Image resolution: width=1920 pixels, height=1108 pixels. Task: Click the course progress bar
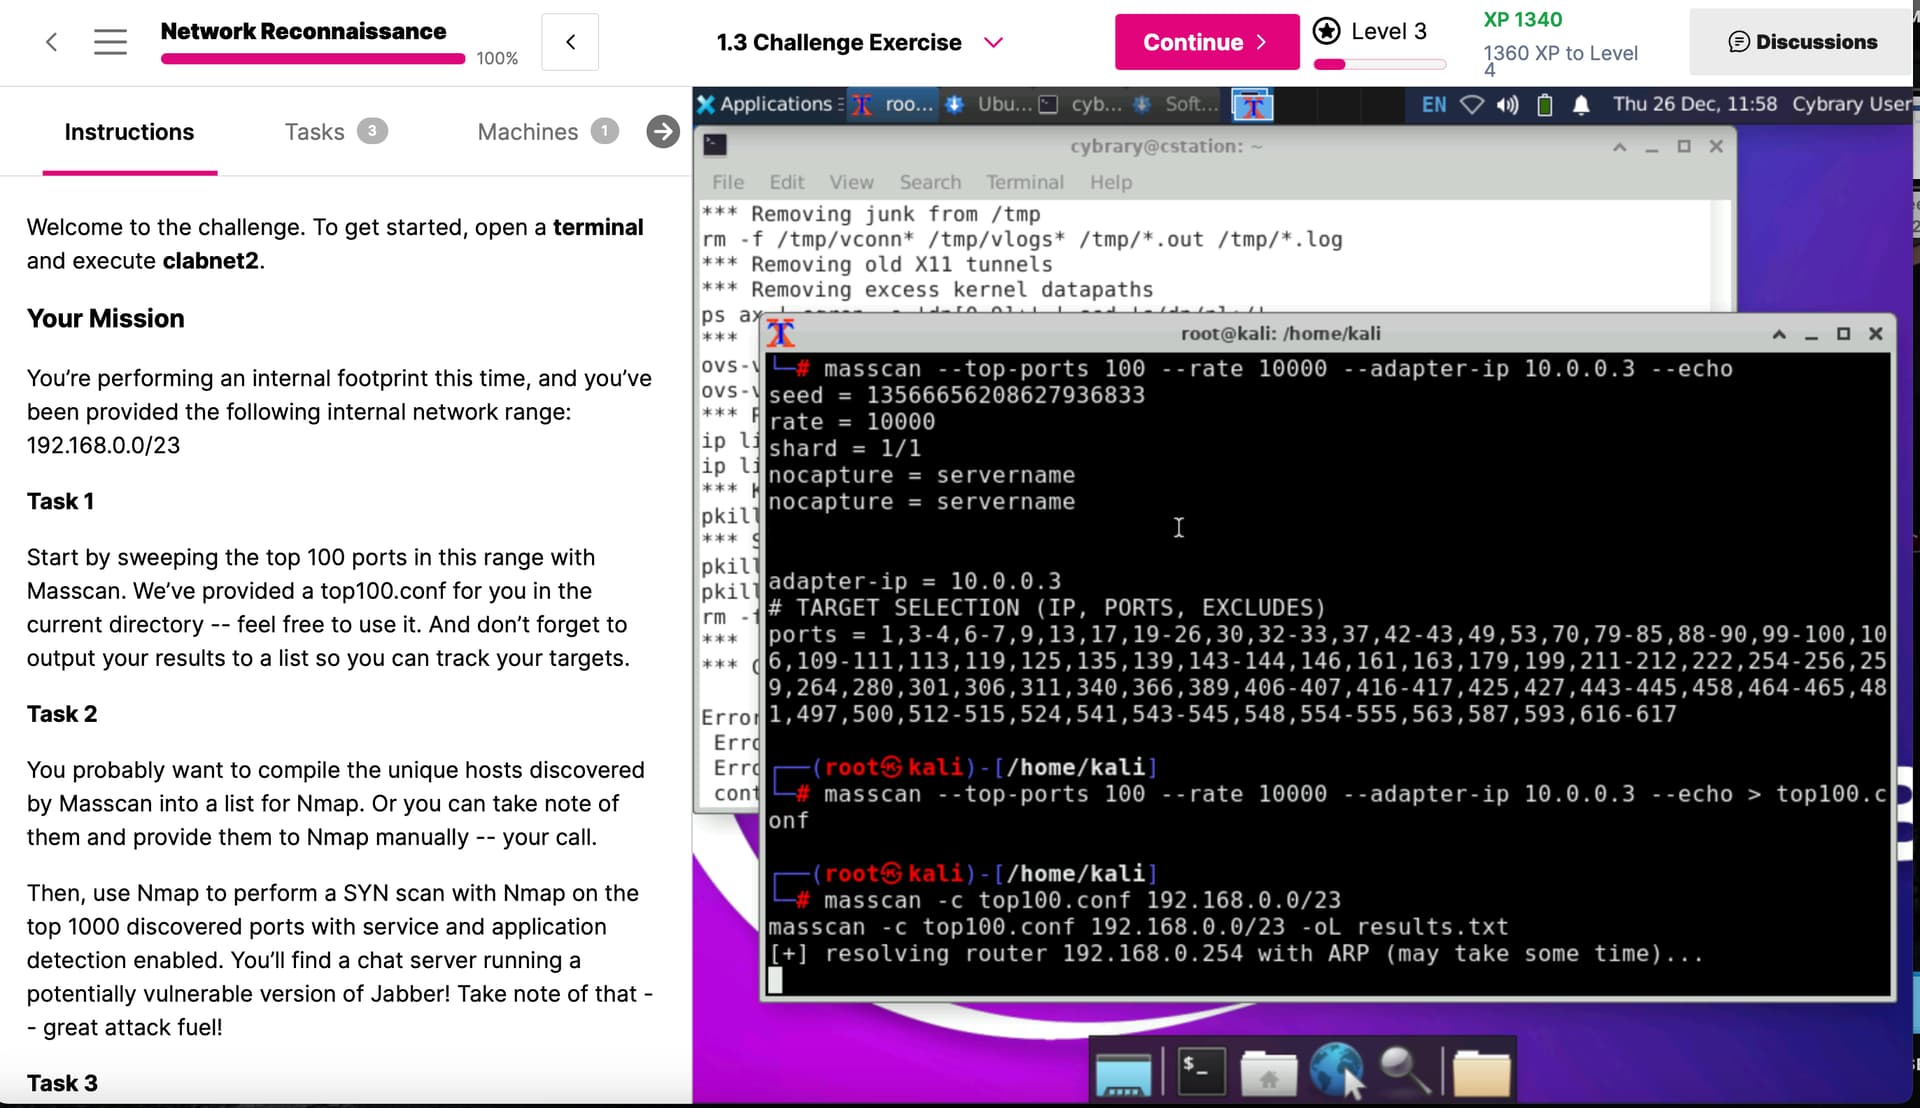312,59
